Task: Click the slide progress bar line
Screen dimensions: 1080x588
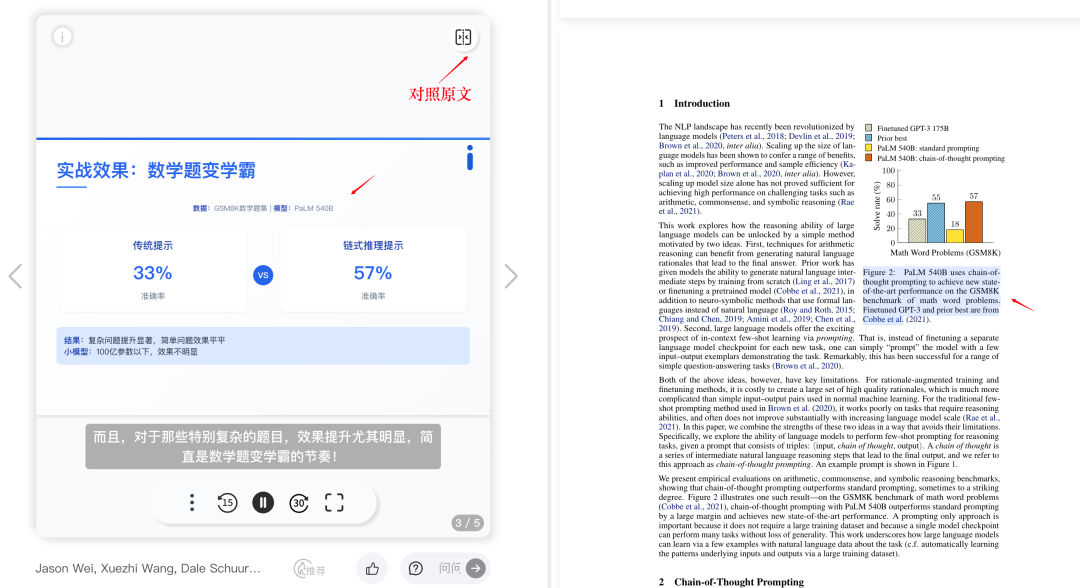Action: coord(263,138)
